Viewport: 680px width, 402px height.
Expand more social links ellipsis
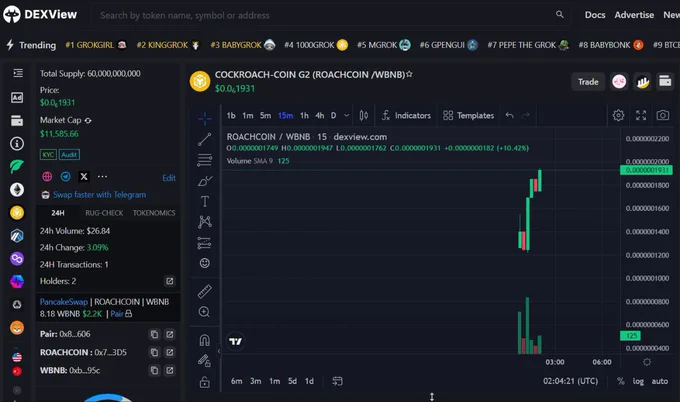pos(102,176)
